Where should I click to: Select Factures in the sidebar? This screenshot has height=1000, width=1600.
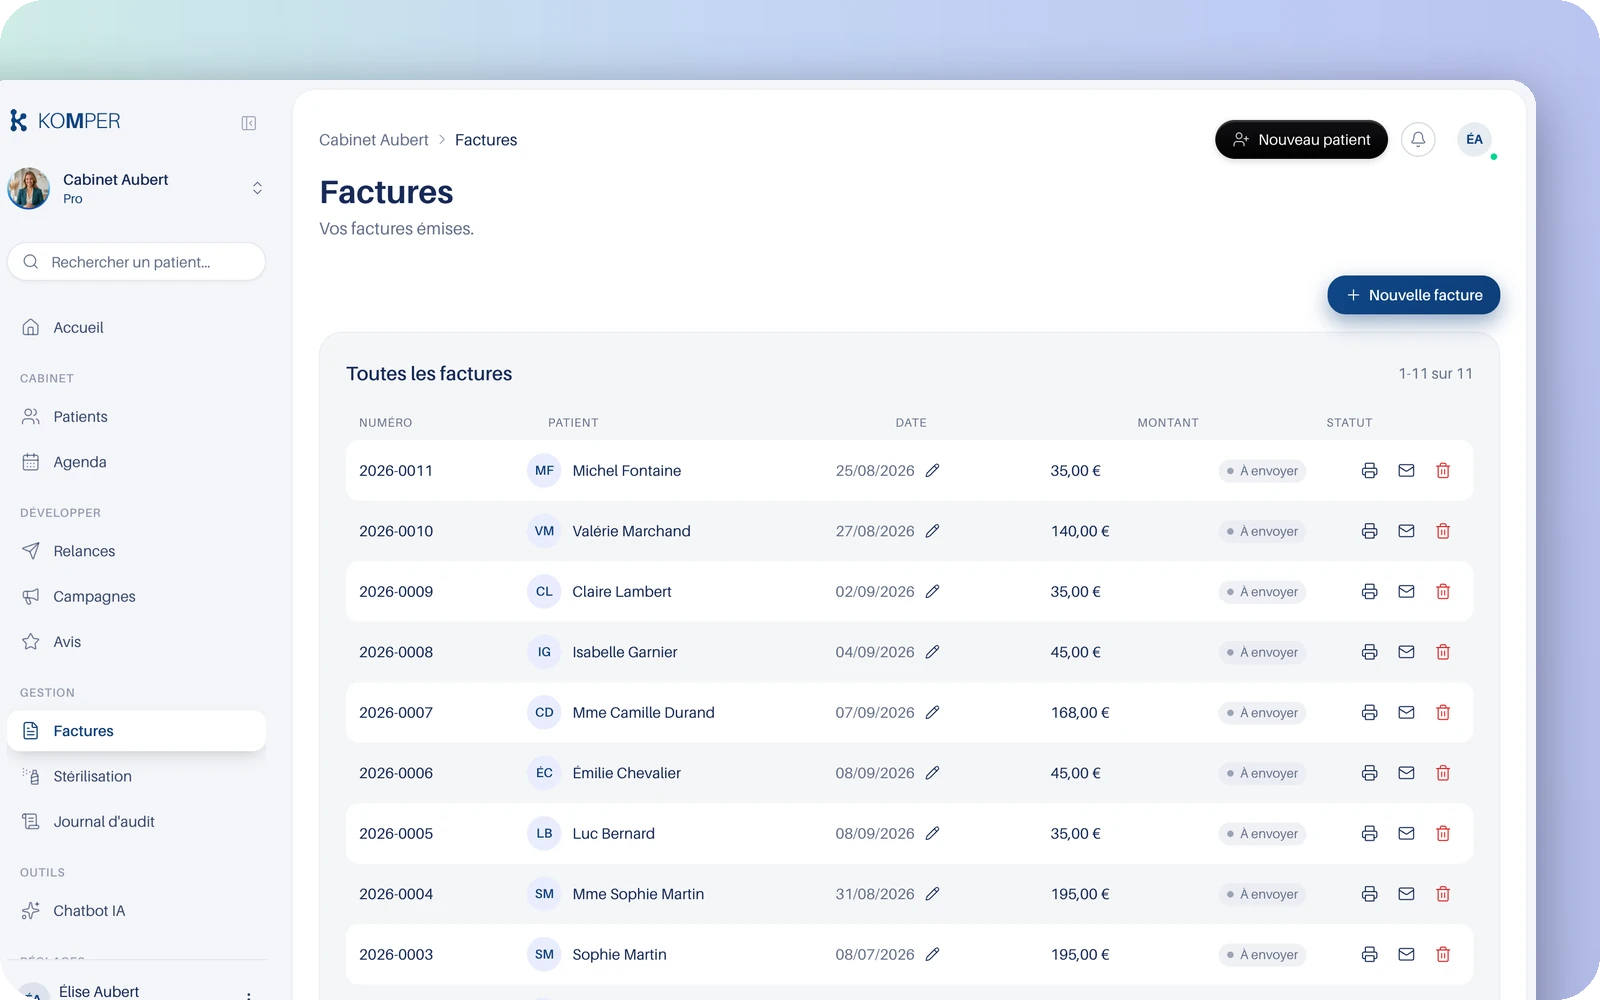point(136,731)
